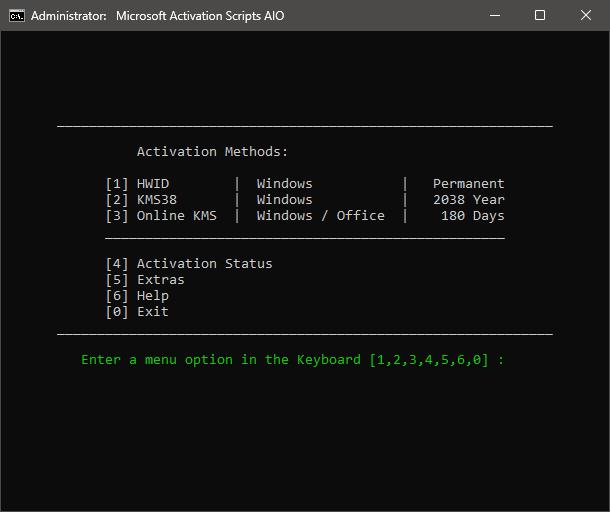Click the 2038 Year label
The width and height of the screenshot is (610, 512).
click(468, 200)
